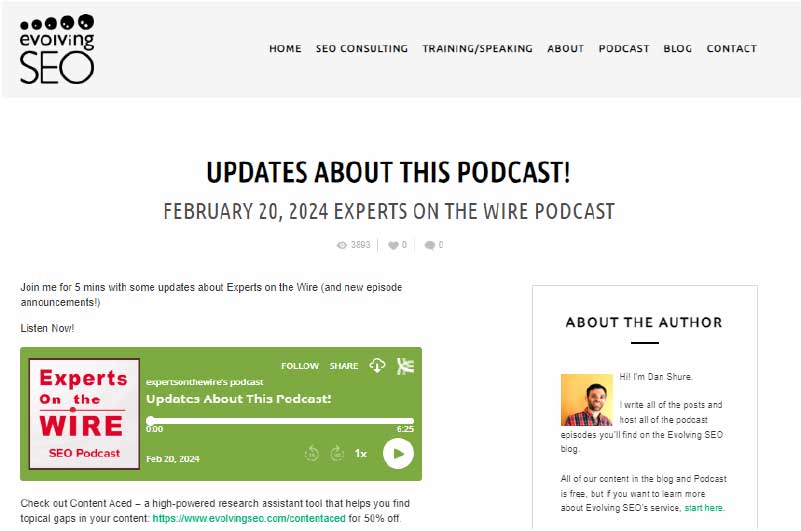The width and height of the screenshot is (801, 531).
Task: Click the podcast progress bar
Action: coord(280,421)
